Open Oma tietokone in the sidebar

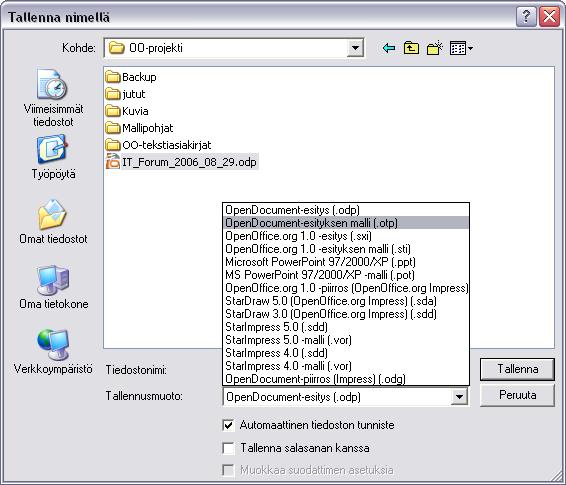point(53,287)
